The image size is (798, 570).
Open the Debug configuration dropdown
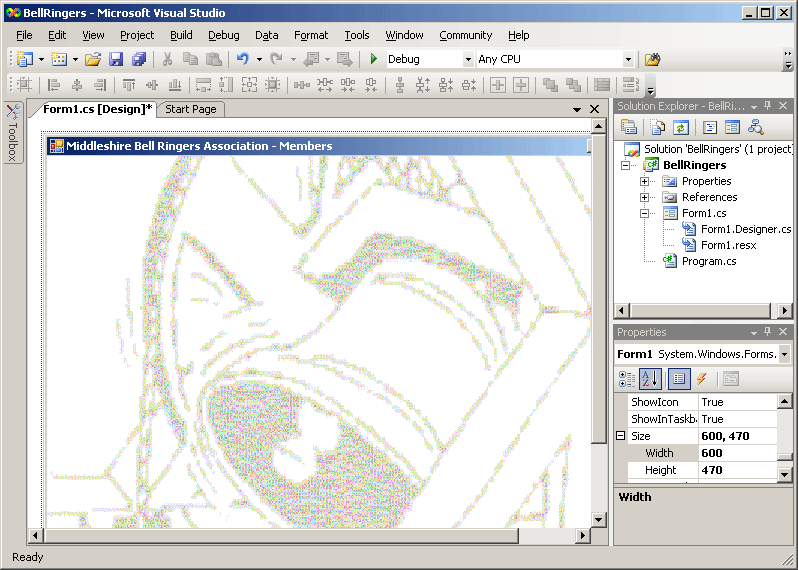468,60
